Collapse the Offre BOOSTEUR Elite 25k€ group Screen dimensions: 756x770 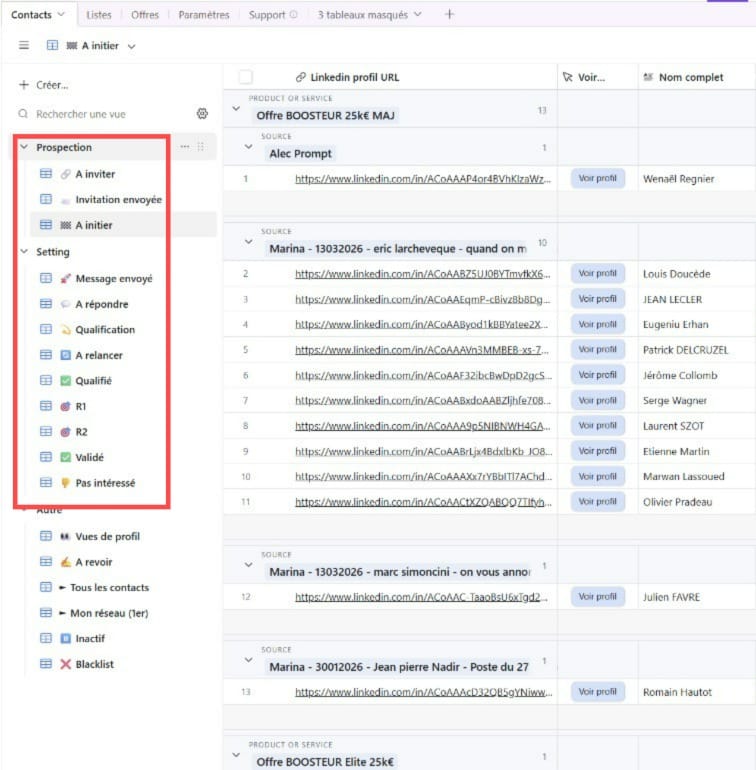click(236, 755)
